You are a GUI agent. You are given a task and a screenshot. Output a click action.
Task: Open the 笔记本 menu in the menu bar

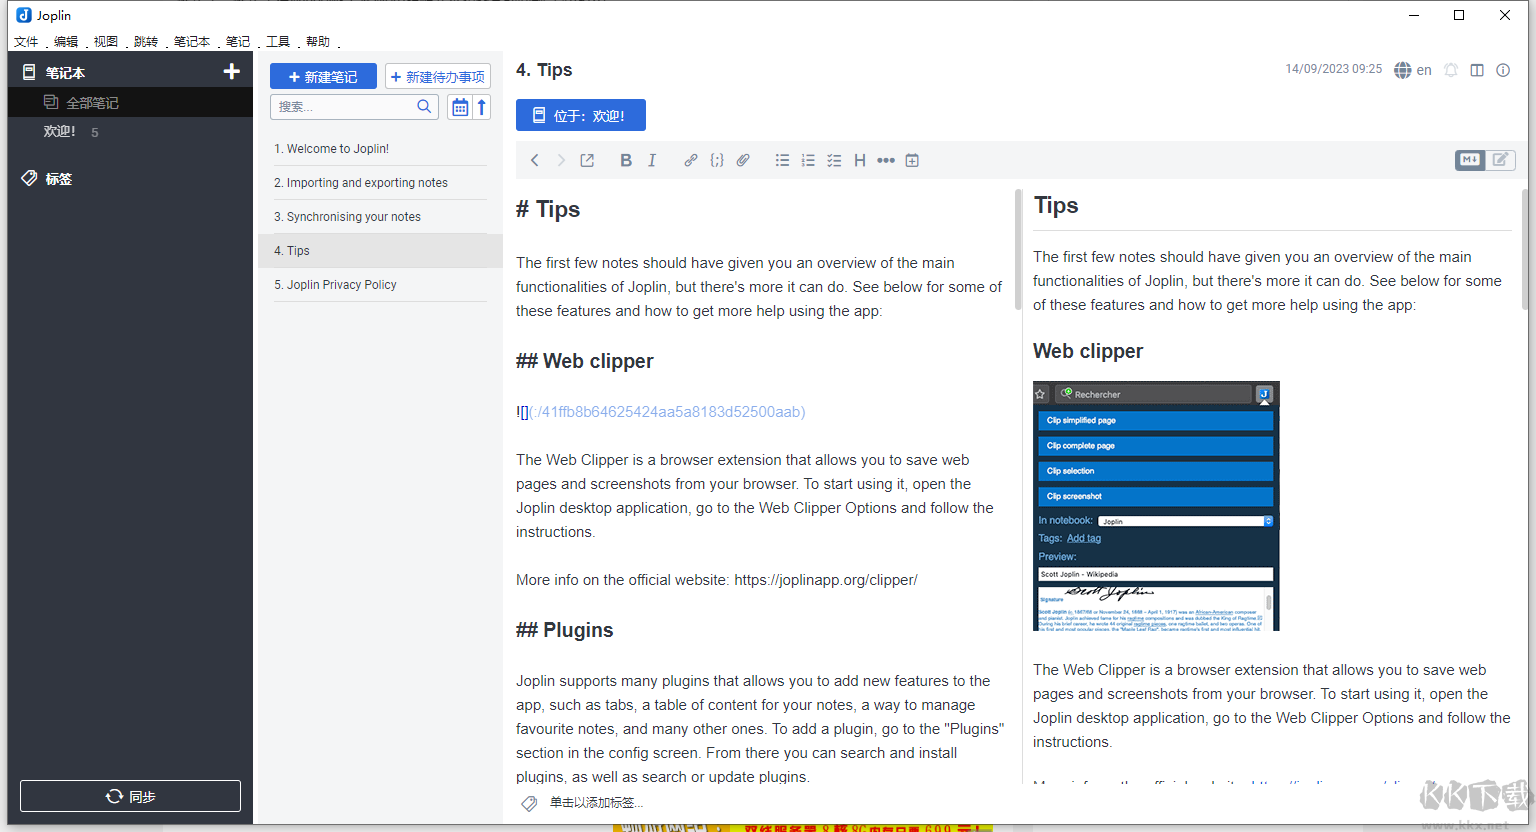pyautogui.click(x=192, y=41)
